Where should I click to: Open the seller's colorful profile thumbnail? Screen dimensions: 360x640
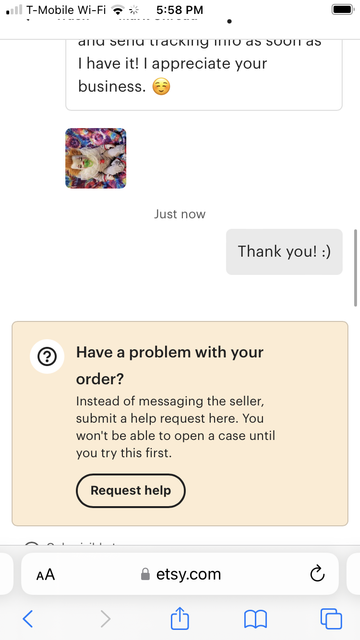tap(96, 158)
